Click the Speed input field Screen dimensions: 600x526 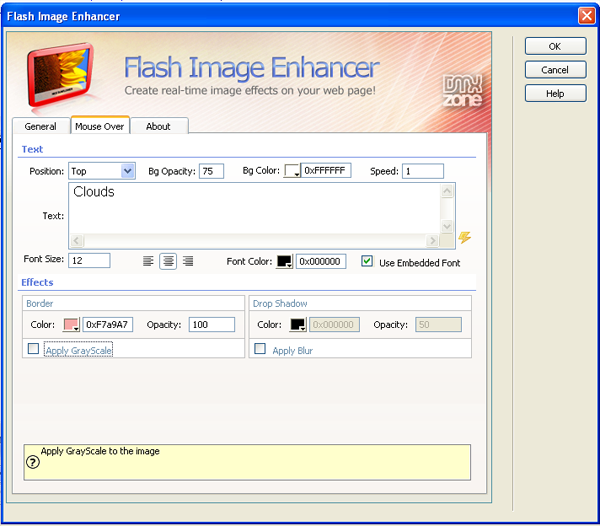[423, 171]
